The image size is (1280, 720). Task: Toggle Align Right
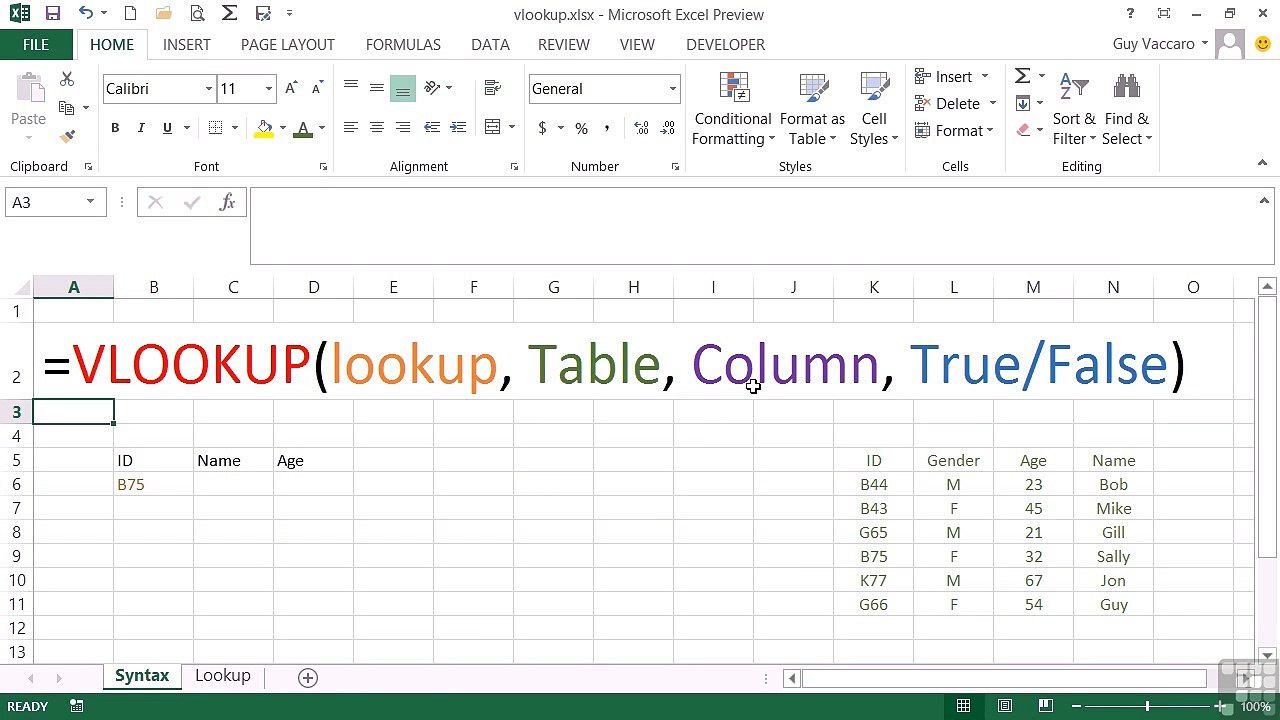[x=403, y=127]
